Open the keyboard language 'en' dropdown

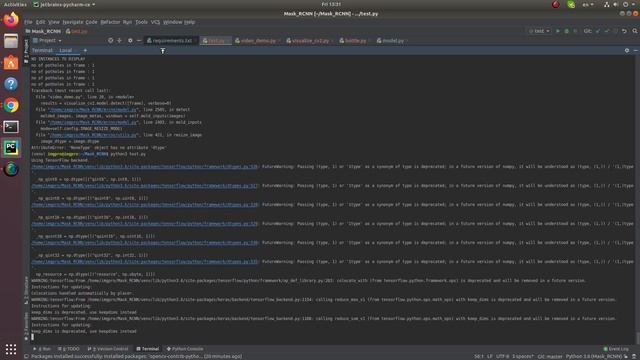point(588,4)
